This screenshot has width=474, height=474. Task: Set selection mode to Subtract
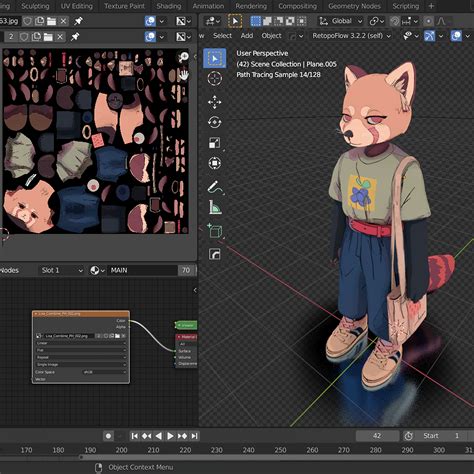[278, 21]
